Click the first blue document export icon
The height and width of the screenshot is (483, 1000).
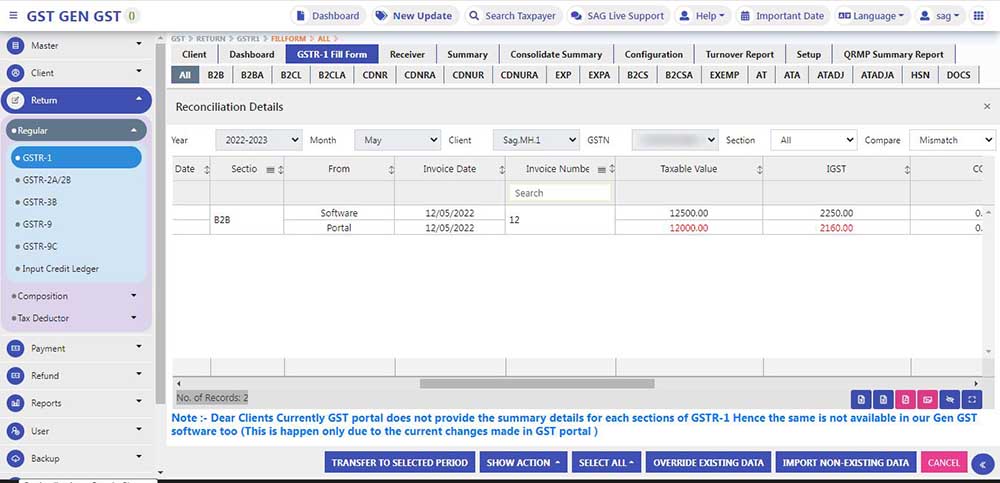pyautogui.click(x=861, y=399)
